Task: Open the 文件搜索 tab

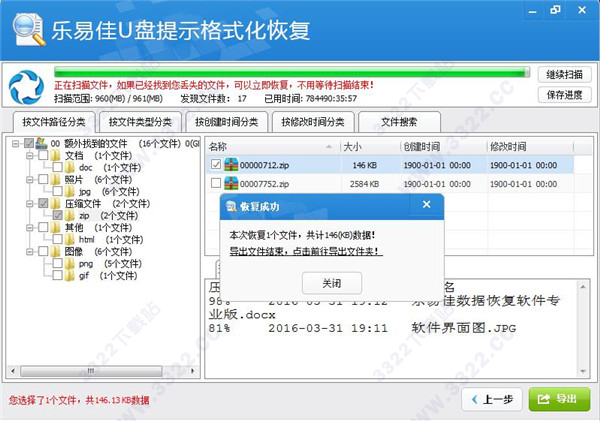Action: click(x=399, y=122)
